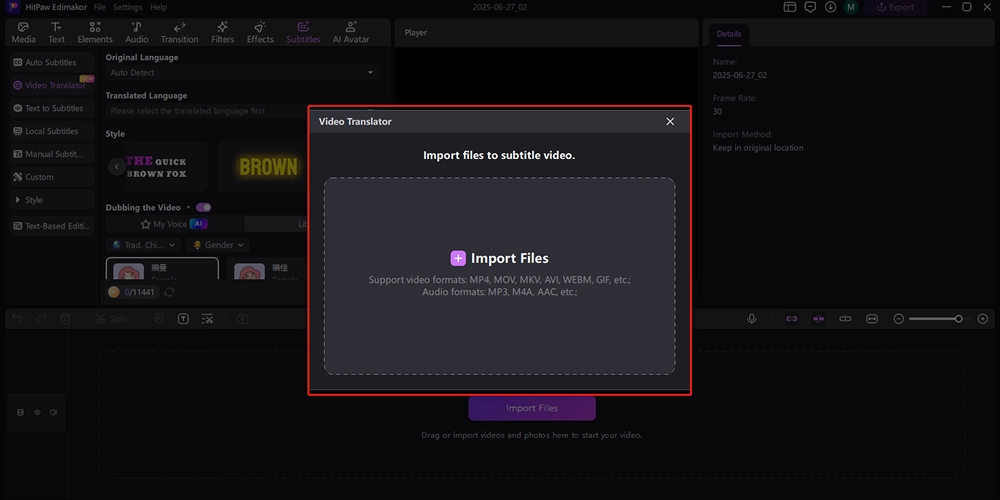Open the Media tab

[x=24, y=33]
